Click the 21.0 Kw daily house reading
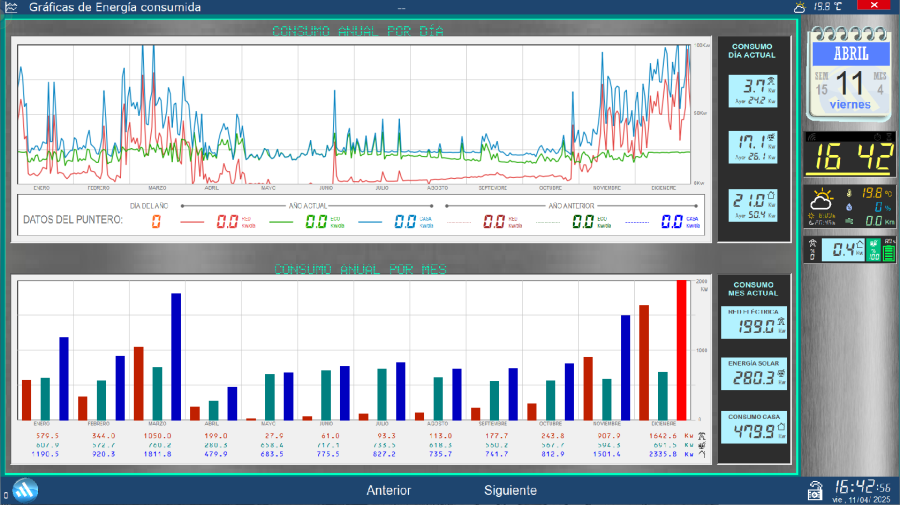Screen dimensions: 900x505 753,204
